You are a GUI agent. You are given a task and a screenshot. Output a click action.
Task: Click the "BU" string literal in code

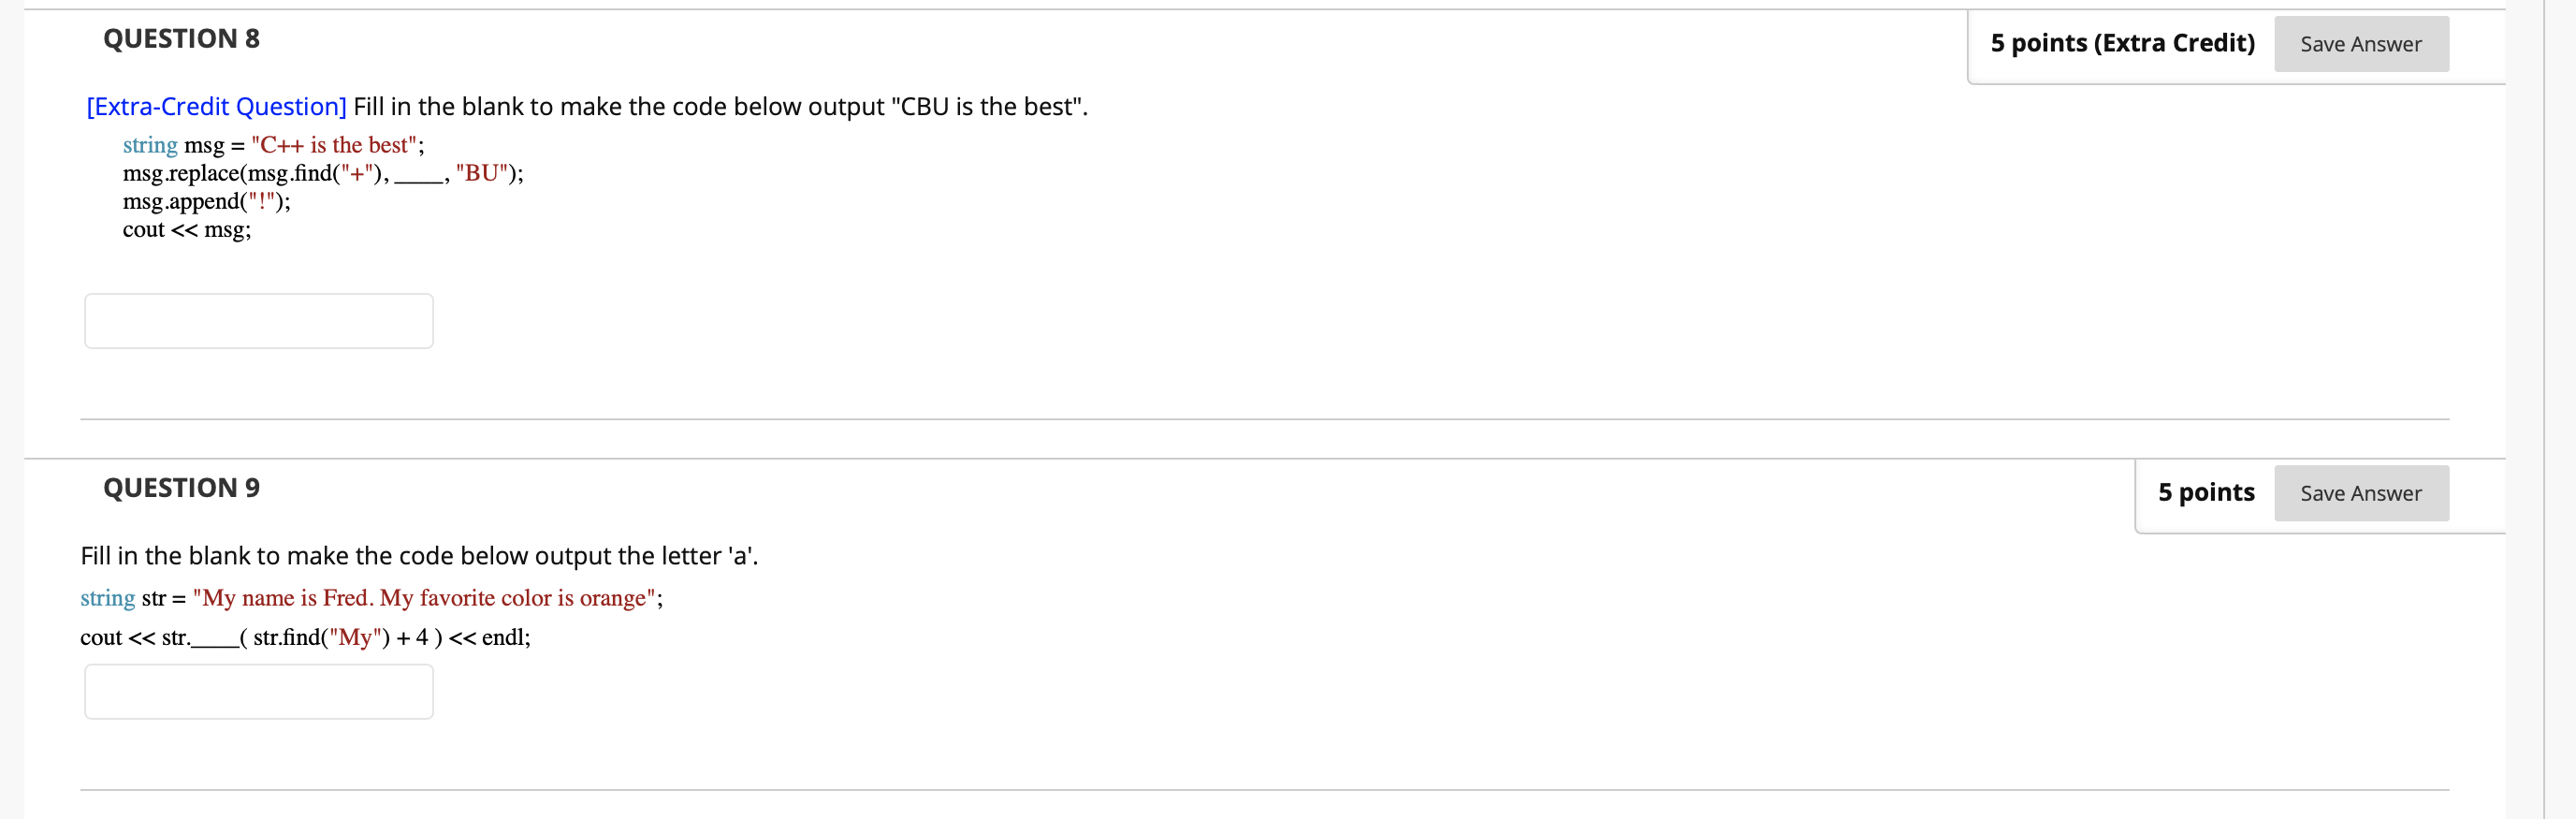tap(482, 173)
